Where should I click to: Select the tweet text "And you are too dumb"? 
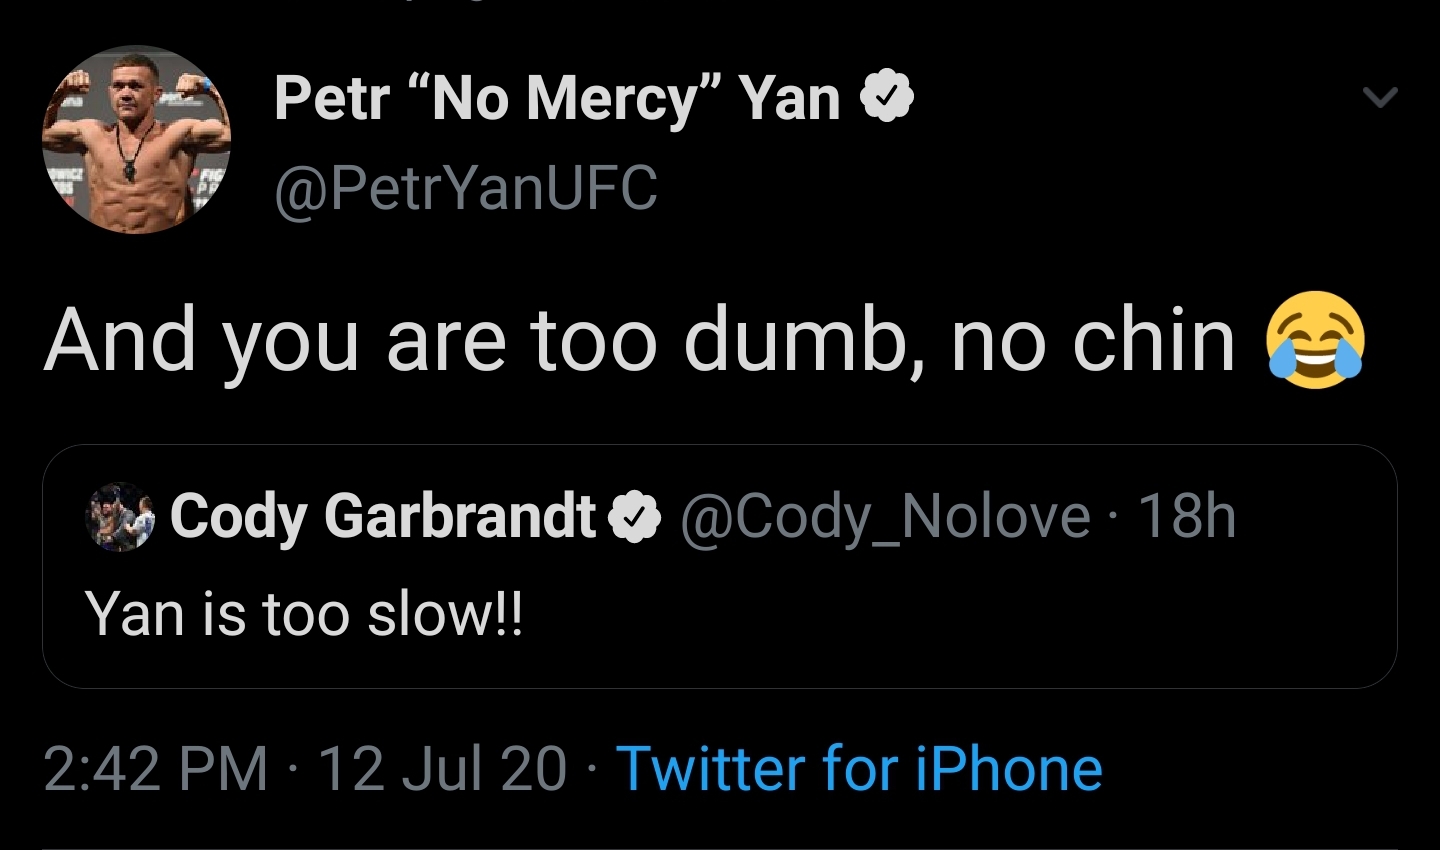coord(473,342)
